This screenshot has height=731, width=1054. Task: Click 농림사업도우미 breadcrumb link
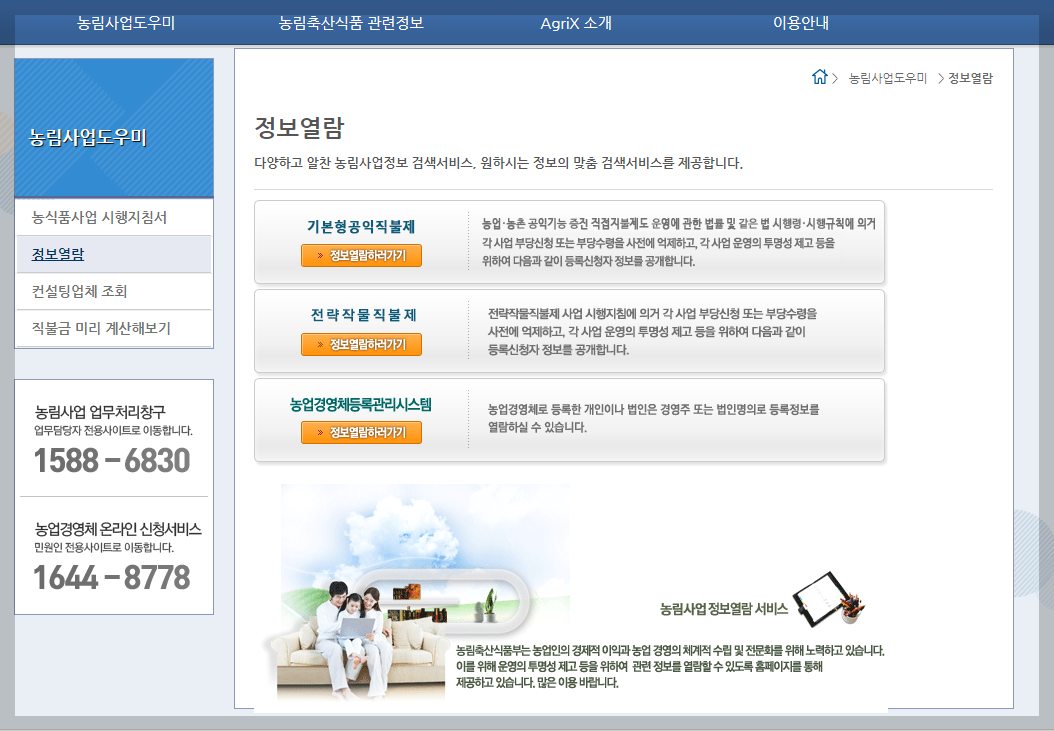click(x=887, y=78)
